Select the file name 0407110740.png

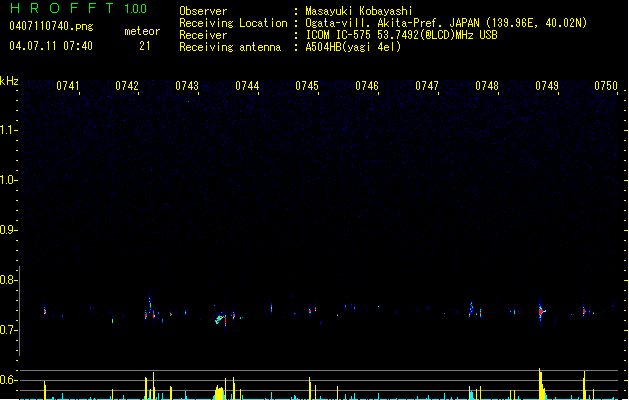coord(51,26)
